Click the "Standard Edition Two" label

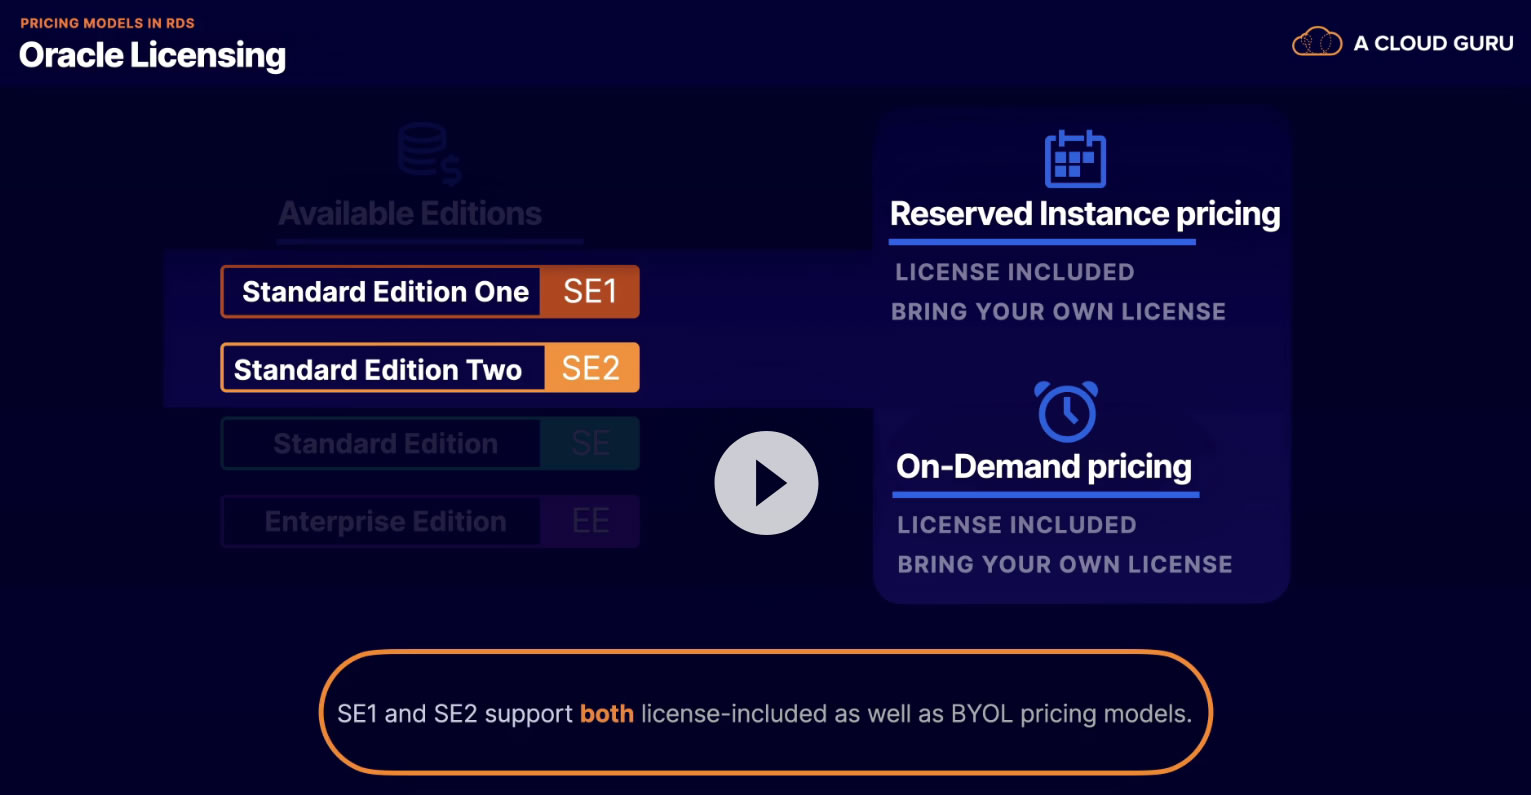378,370
